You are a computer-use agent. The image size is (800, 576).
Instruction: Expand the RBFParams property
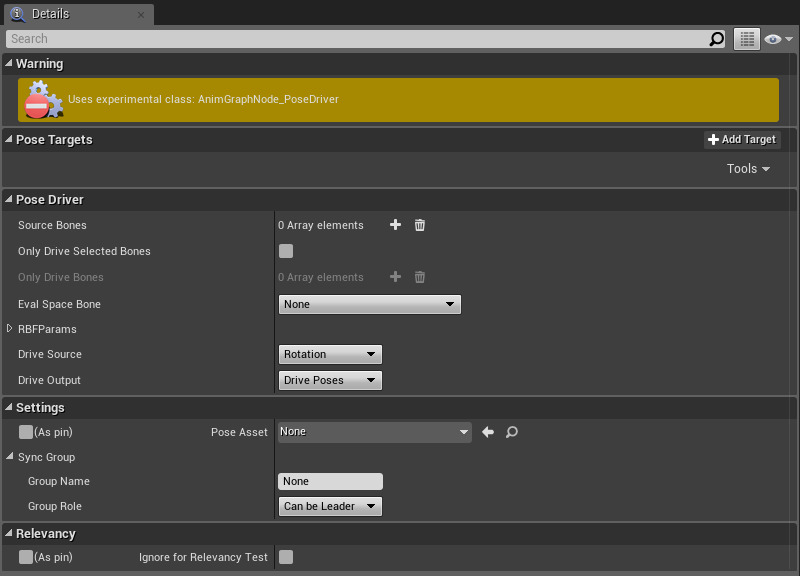pyautogui.click(x=10, y=329)
